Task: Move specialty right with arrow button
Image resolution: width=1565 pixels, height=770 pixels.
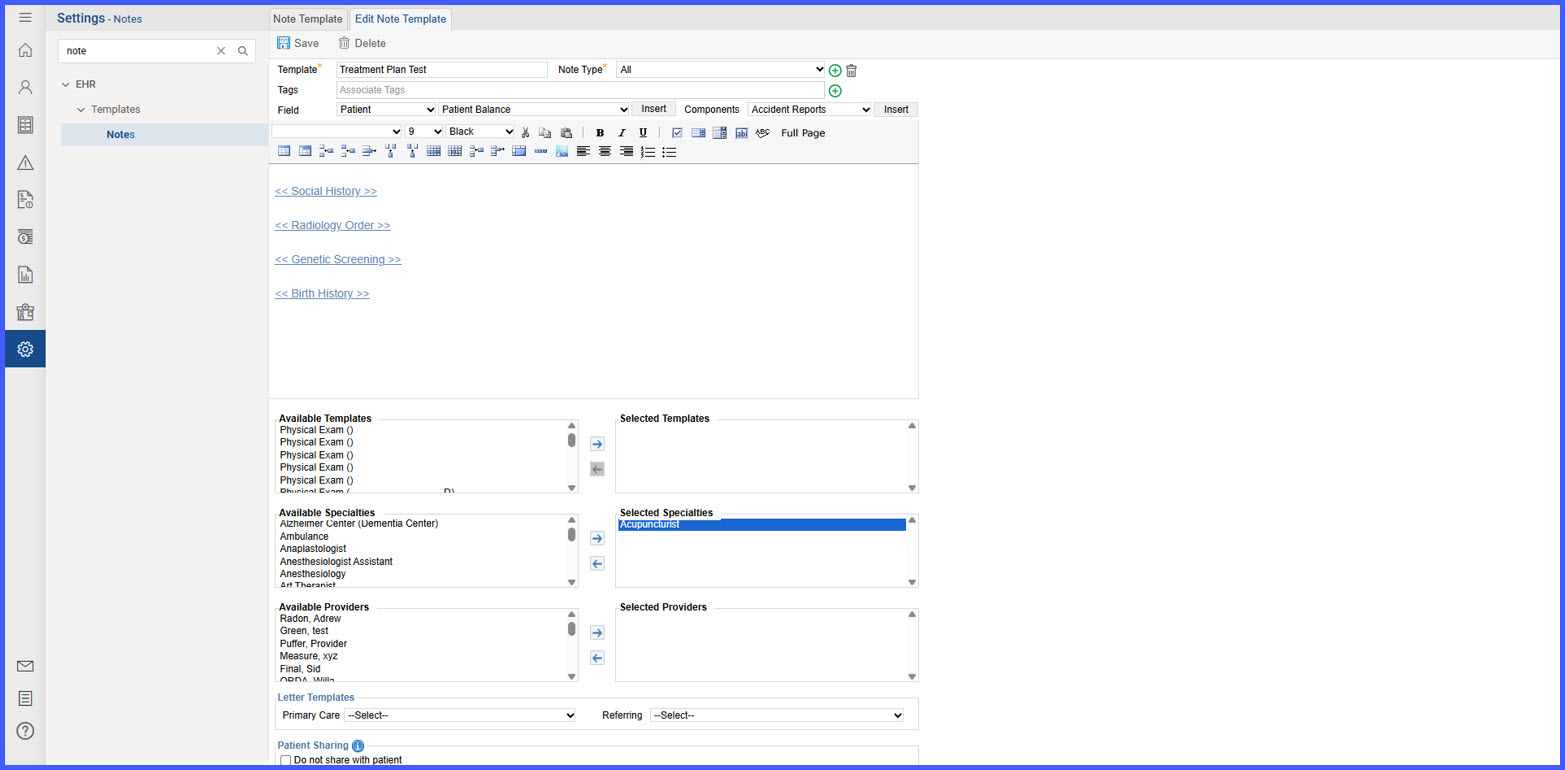Action: click(597, 538)
